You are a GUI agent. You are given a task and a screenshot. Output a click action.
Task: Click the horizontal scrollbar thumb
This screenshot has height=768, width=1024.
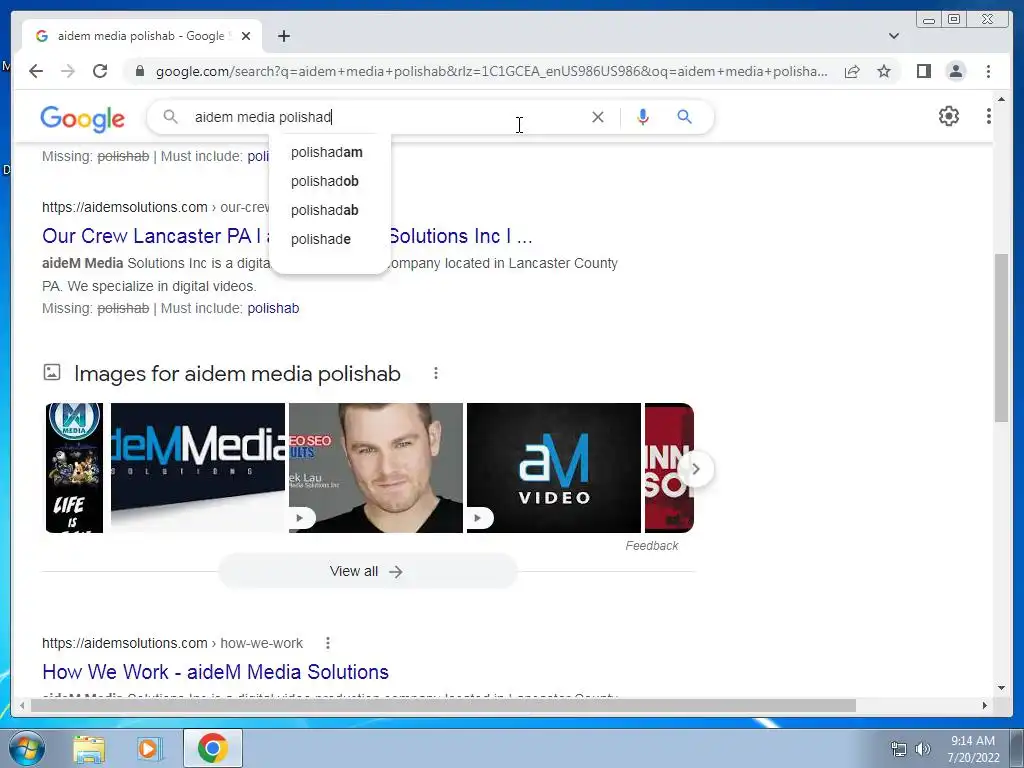tap(443, 705)
